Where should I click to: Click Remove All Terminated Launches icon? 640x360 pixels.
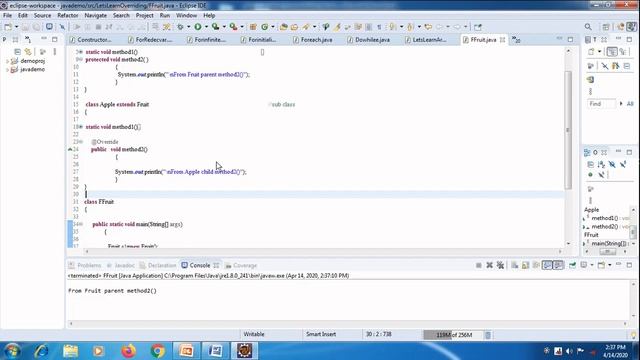500,265
